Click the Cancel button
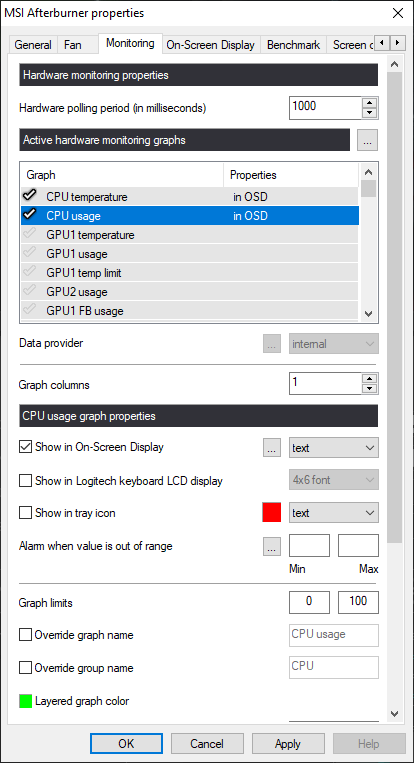 (207, 744)
